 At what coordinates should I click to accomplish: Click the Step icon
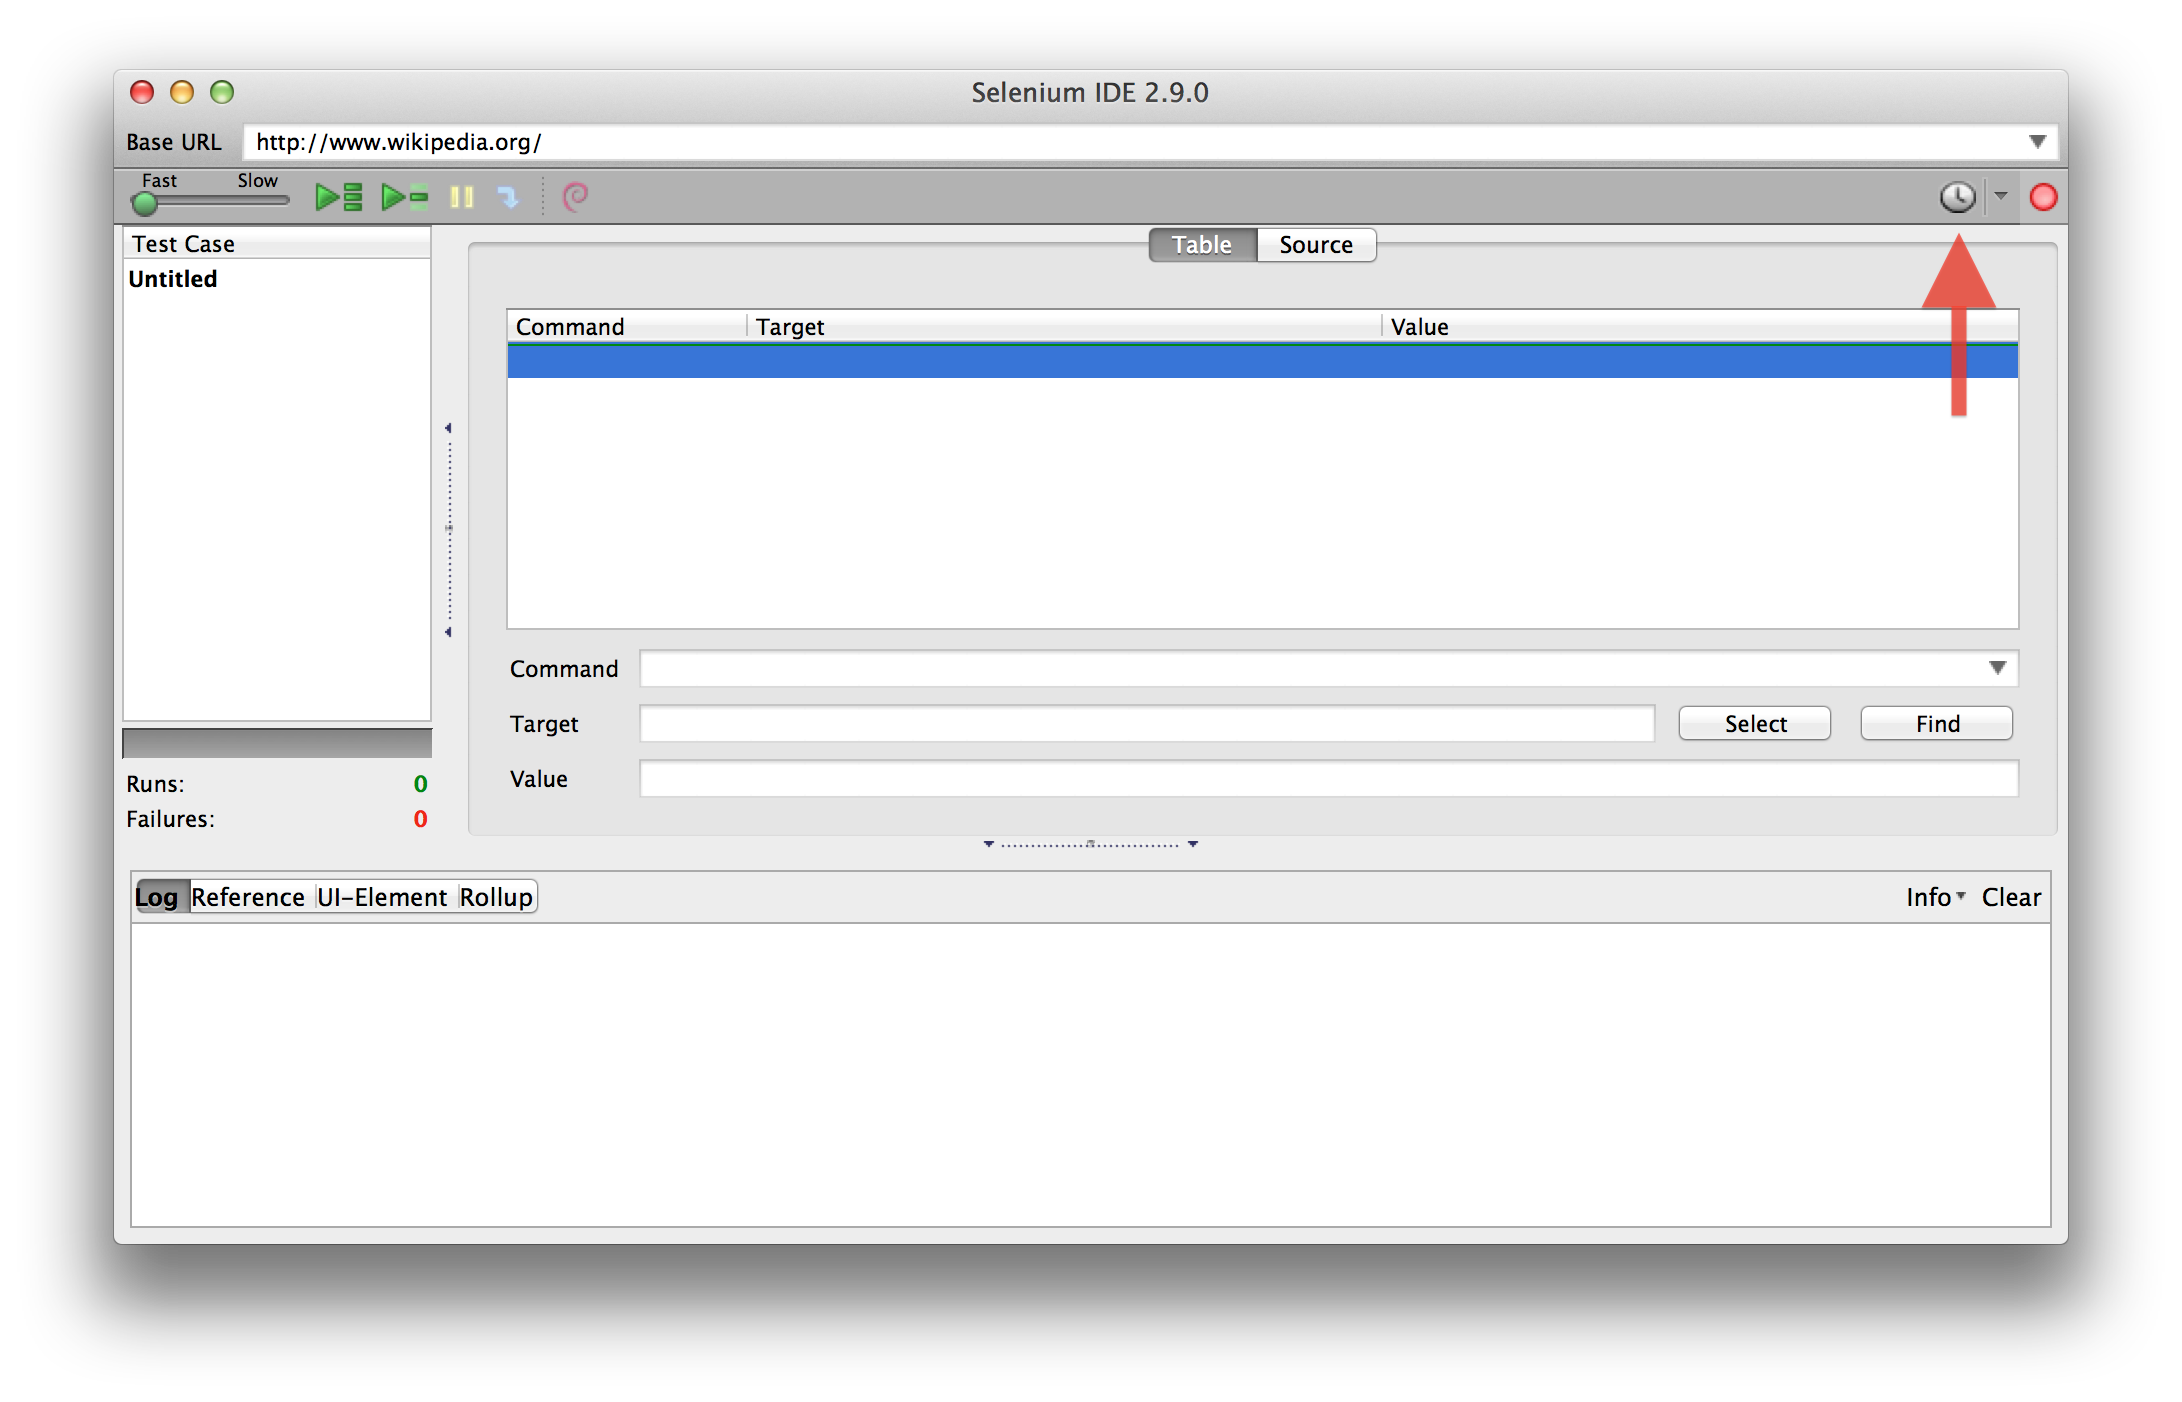click(x=509, y=197)
